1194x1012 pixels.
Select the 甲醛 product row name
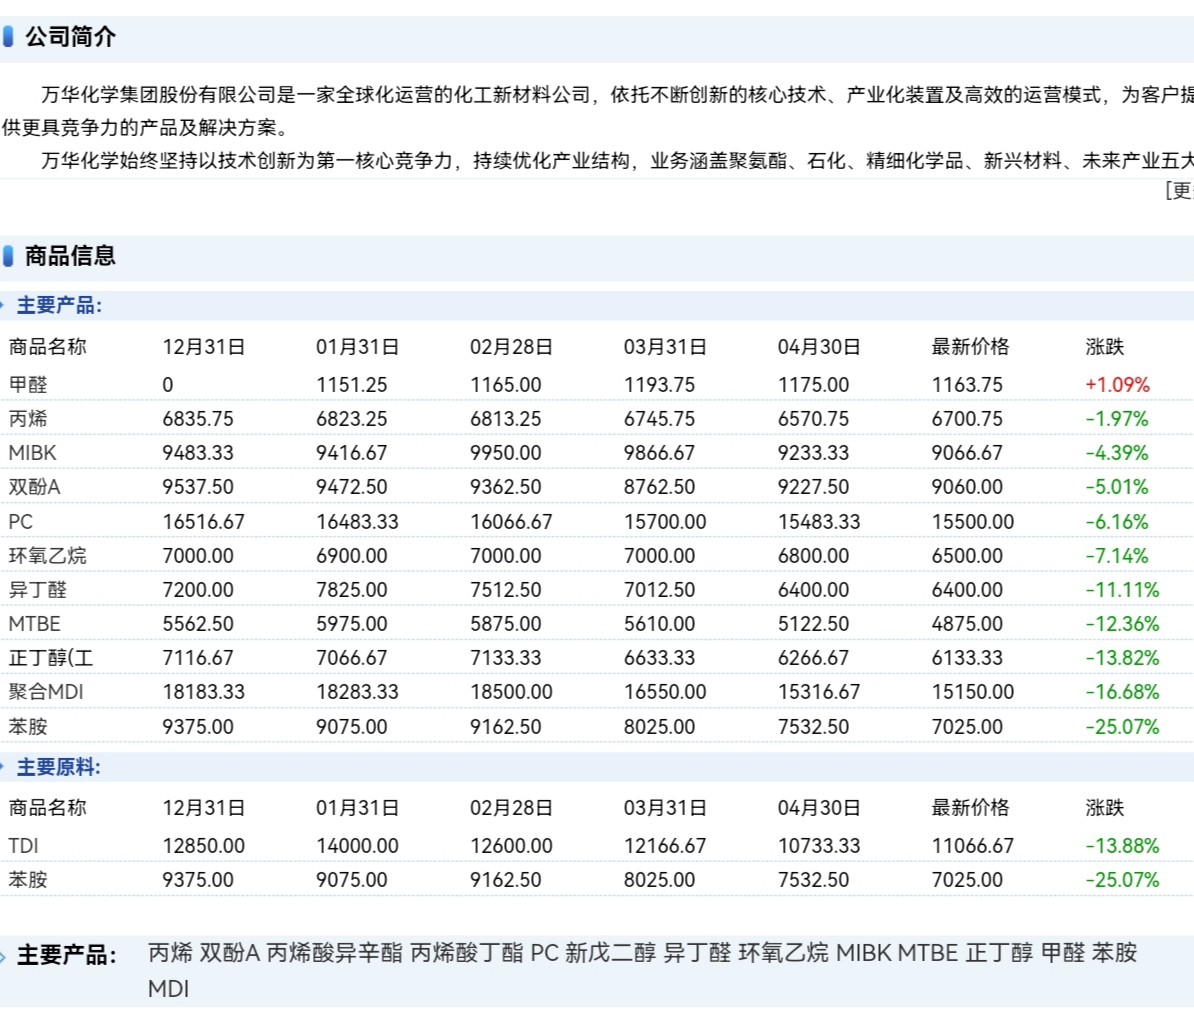28,385
